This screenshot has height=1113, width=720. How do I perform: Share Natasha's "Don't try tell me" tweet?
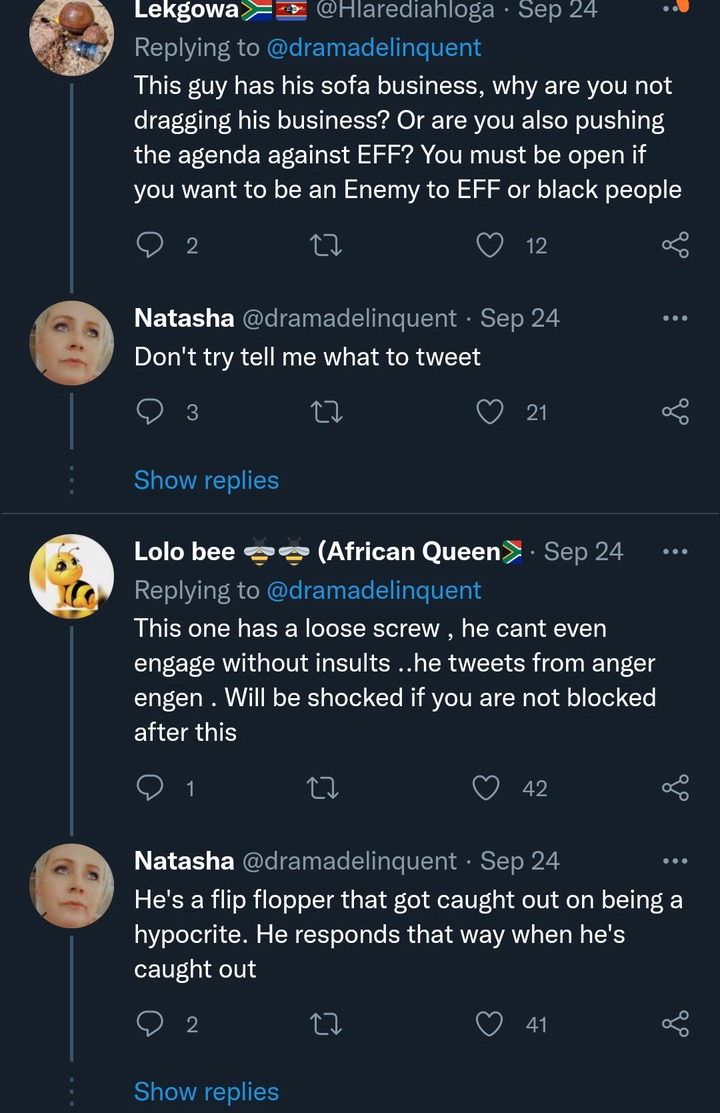[675, 412]
